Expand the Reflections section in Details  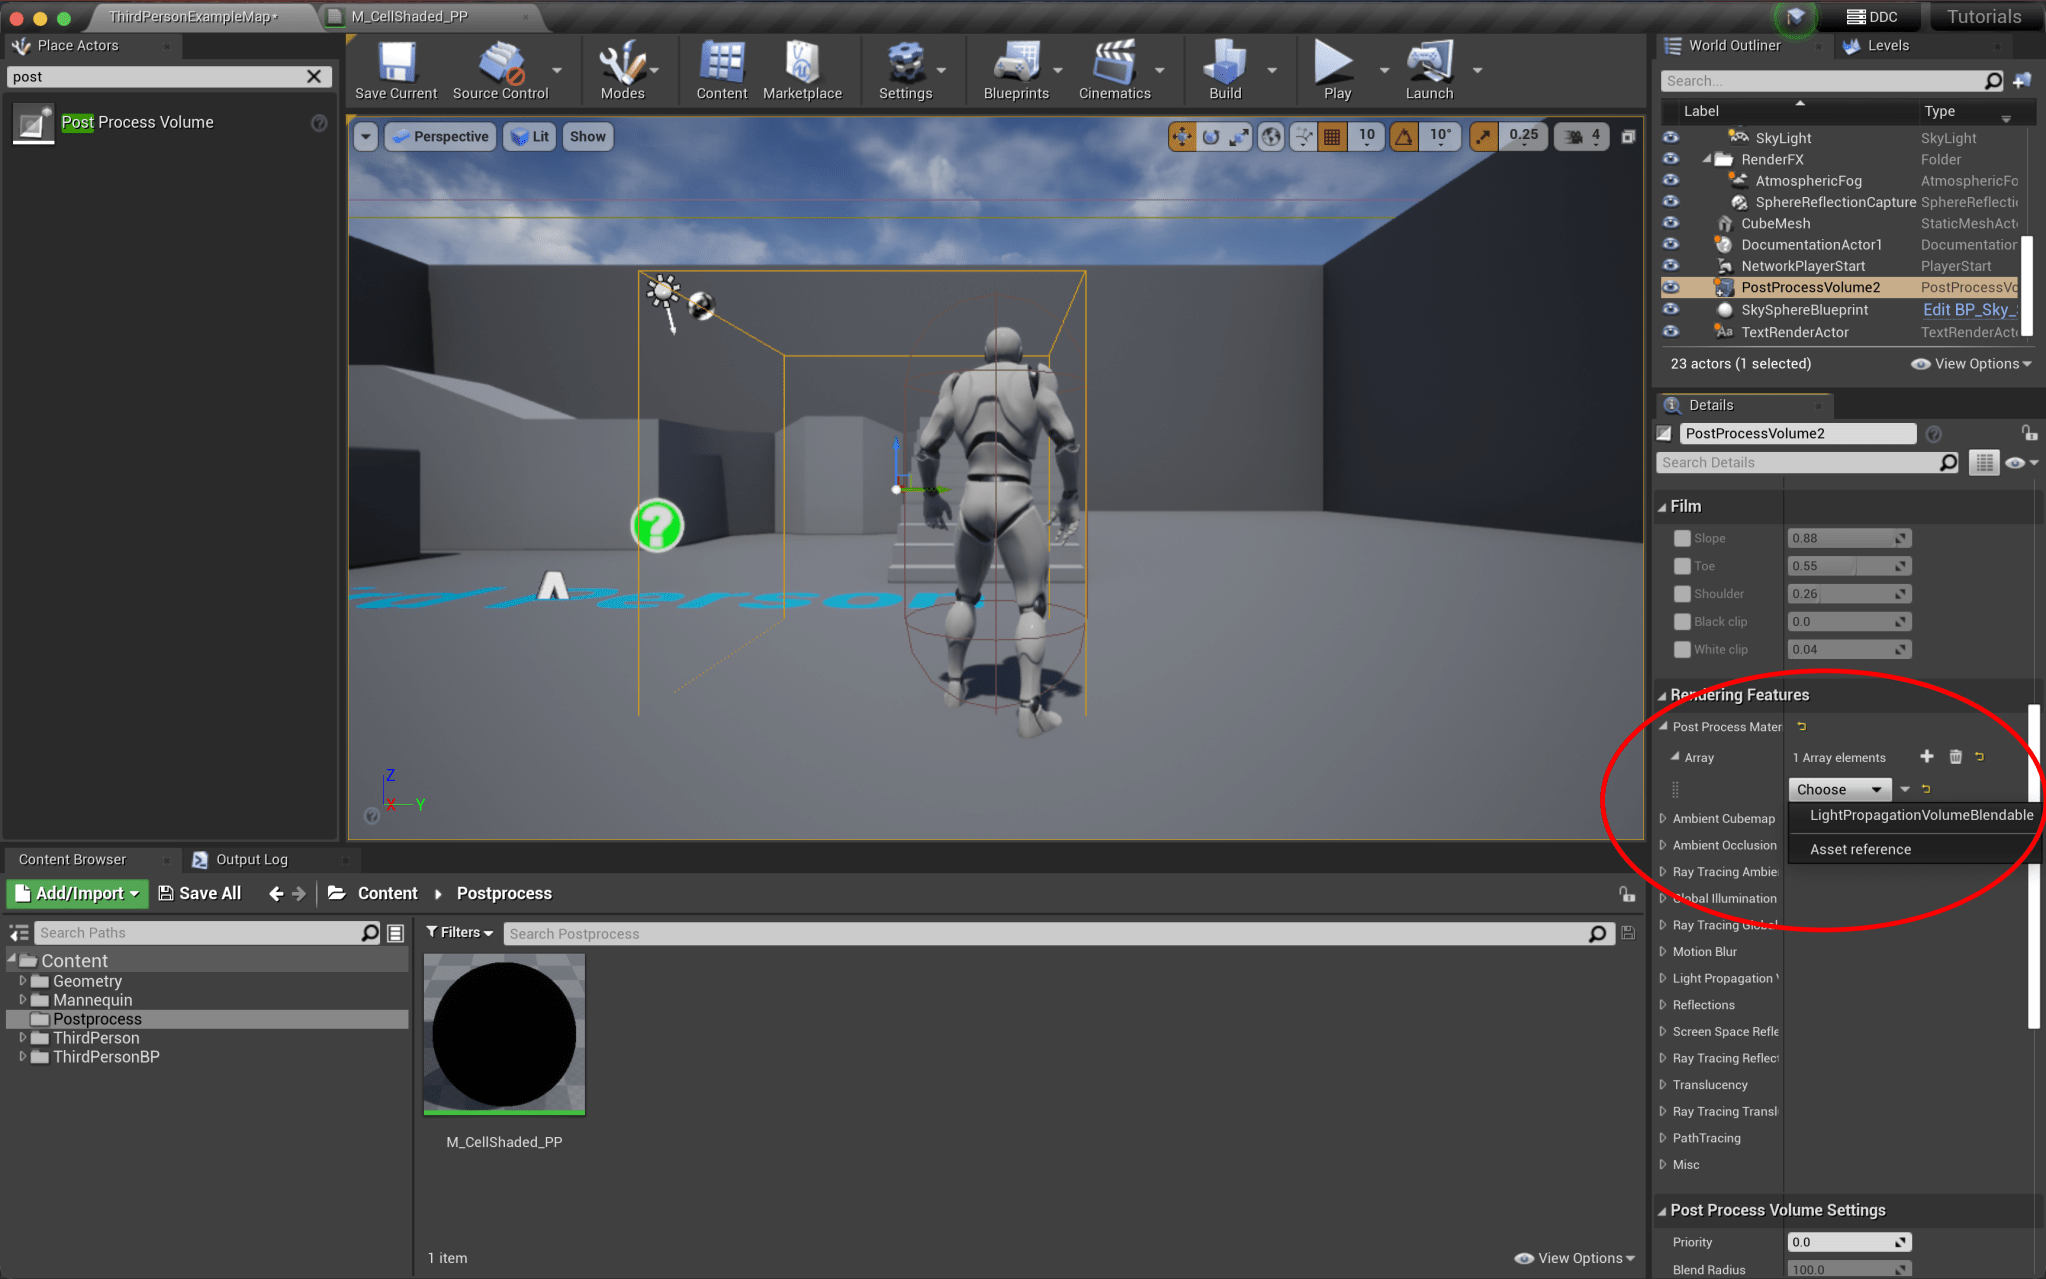[1704, 1004]
